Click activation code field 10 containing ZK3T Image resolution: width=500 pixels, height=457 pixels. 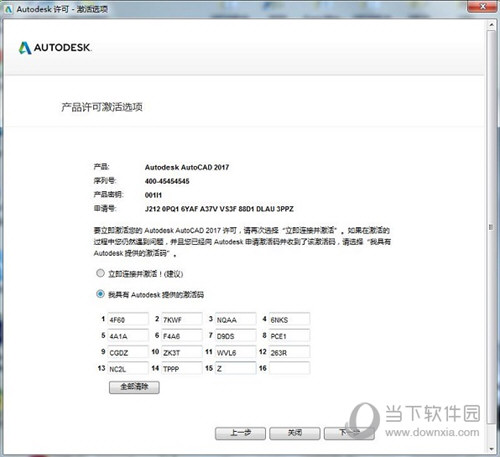tap(182, 352)
